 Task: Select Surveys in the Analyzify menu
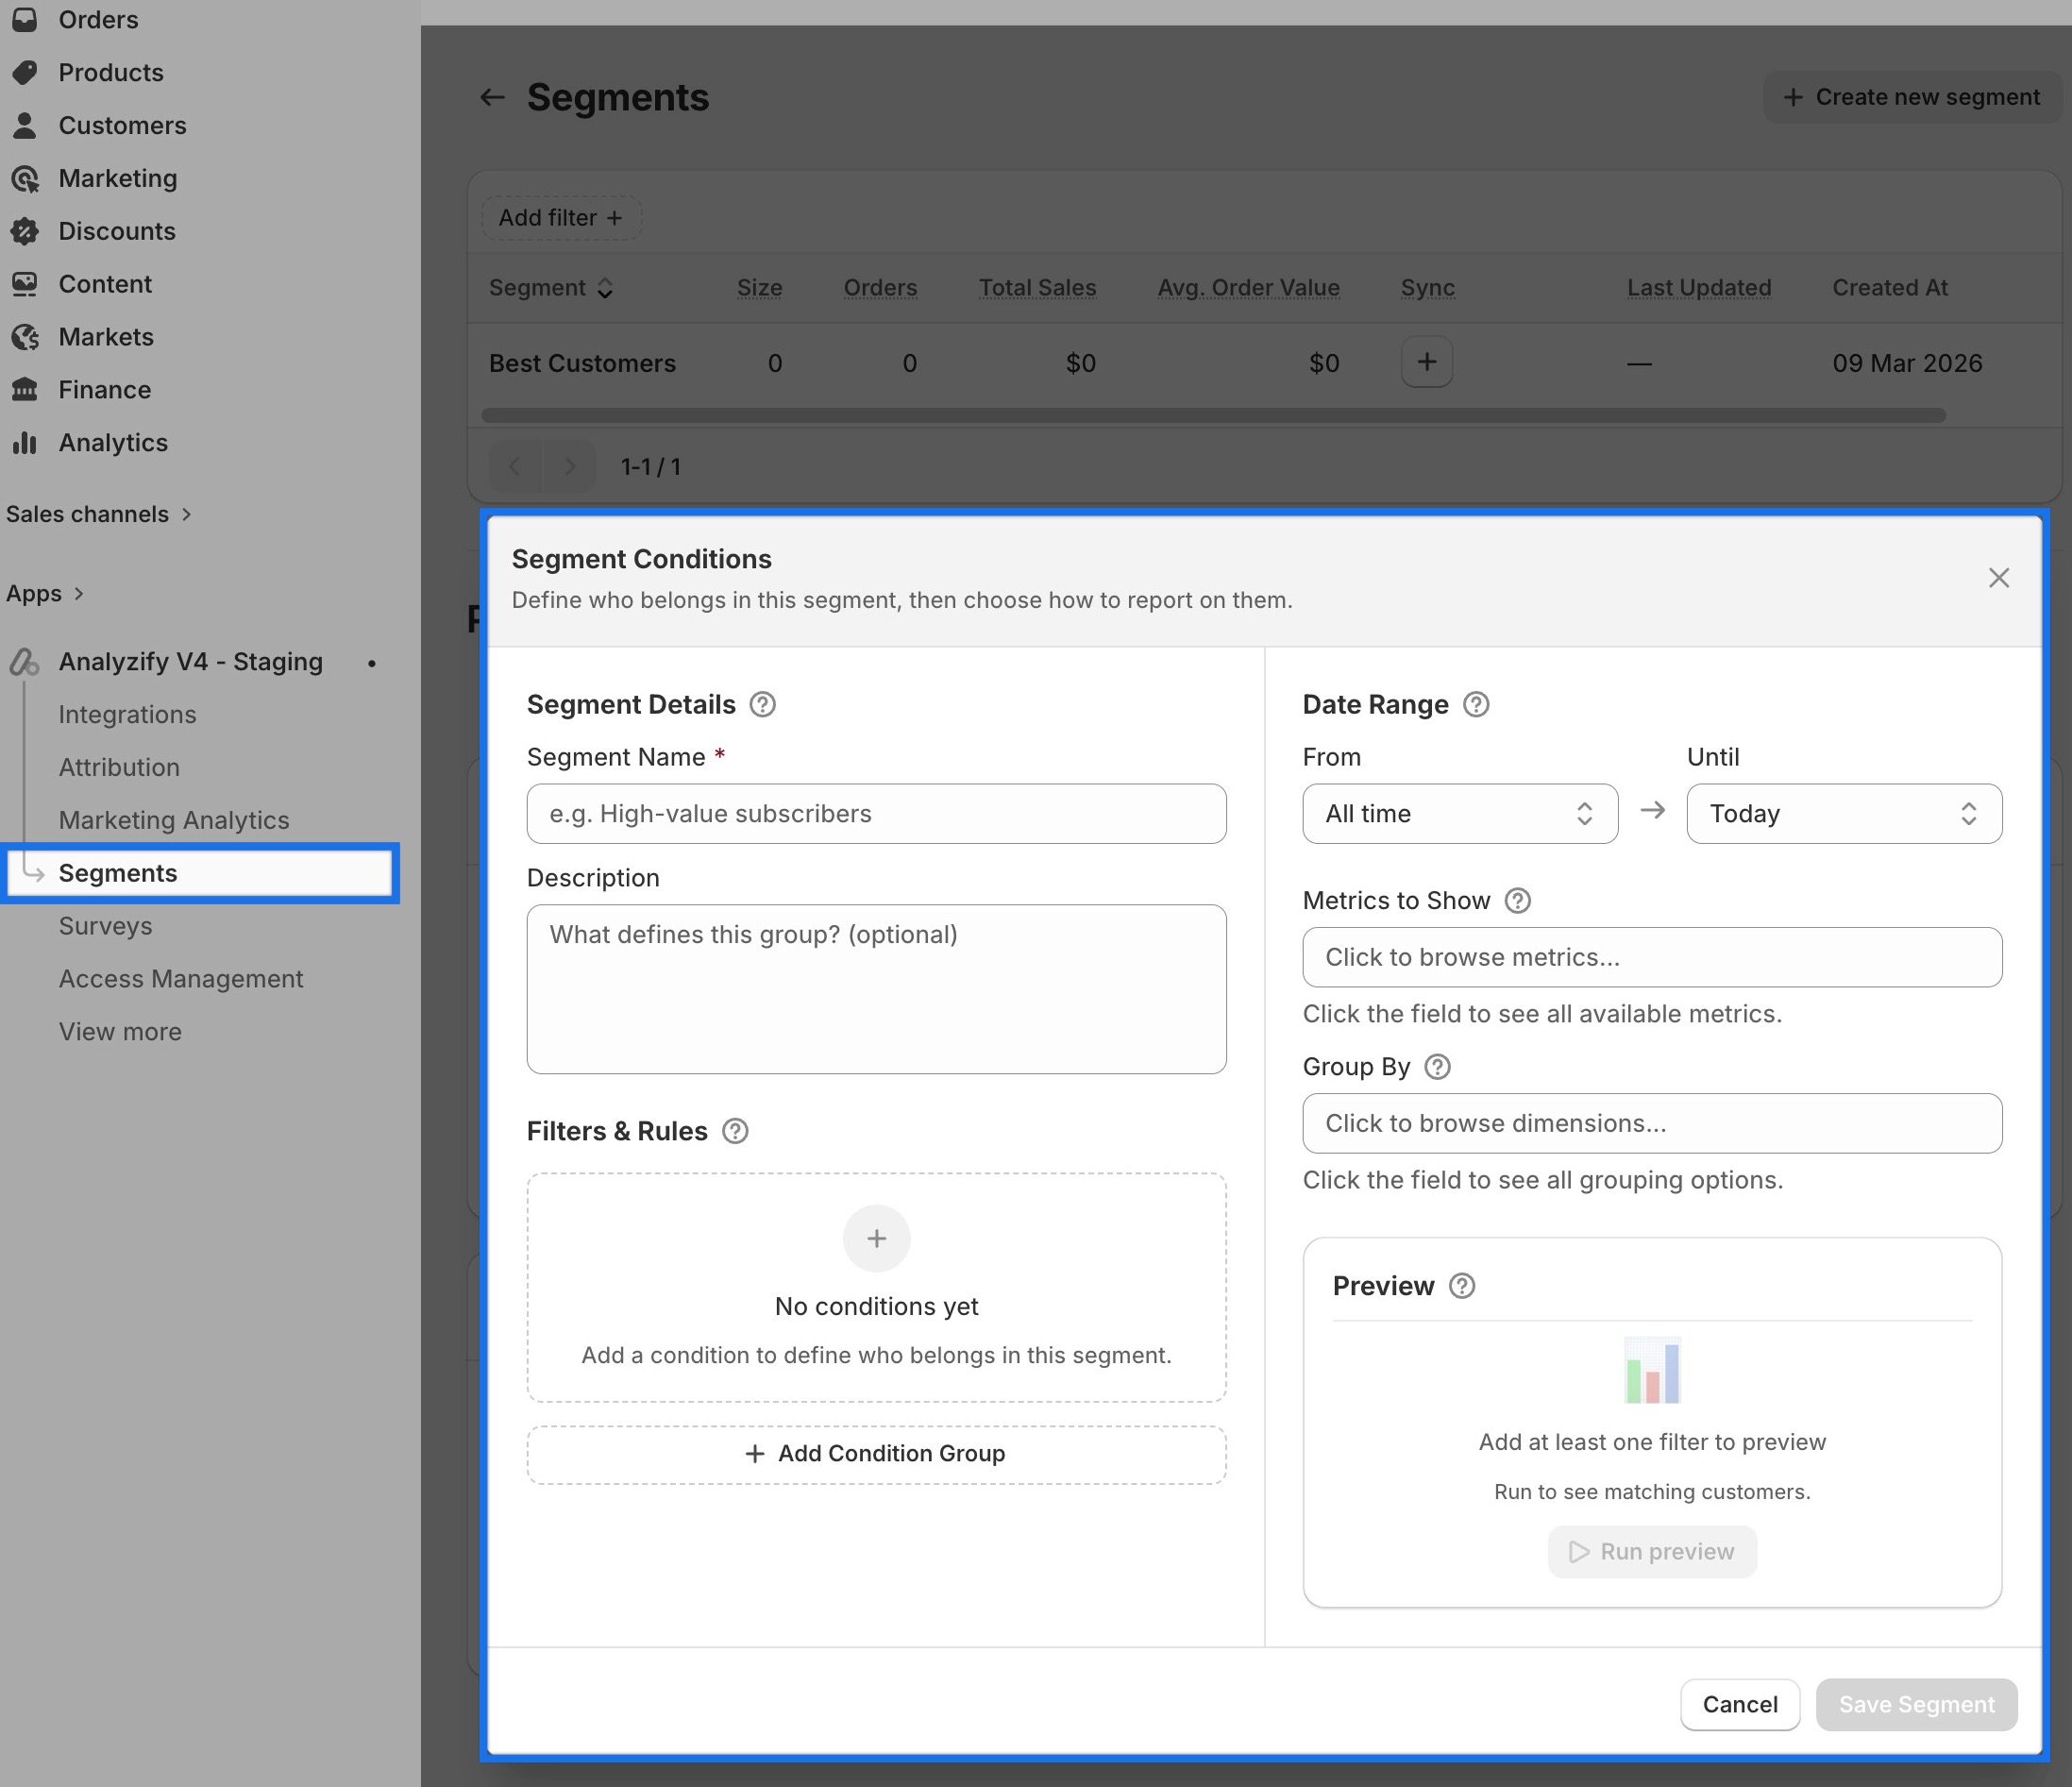pyautogui.click(x=105, y=925)
